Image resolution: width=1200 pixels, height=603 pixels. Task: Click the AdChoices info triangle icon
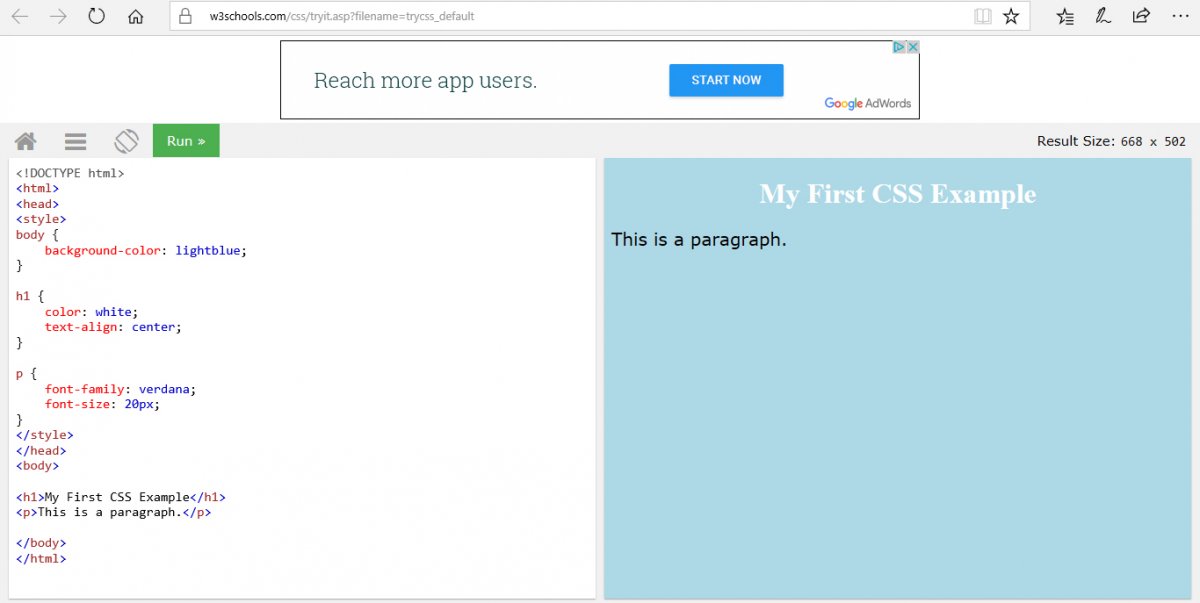pyautogui.click(x=899, y=47)
